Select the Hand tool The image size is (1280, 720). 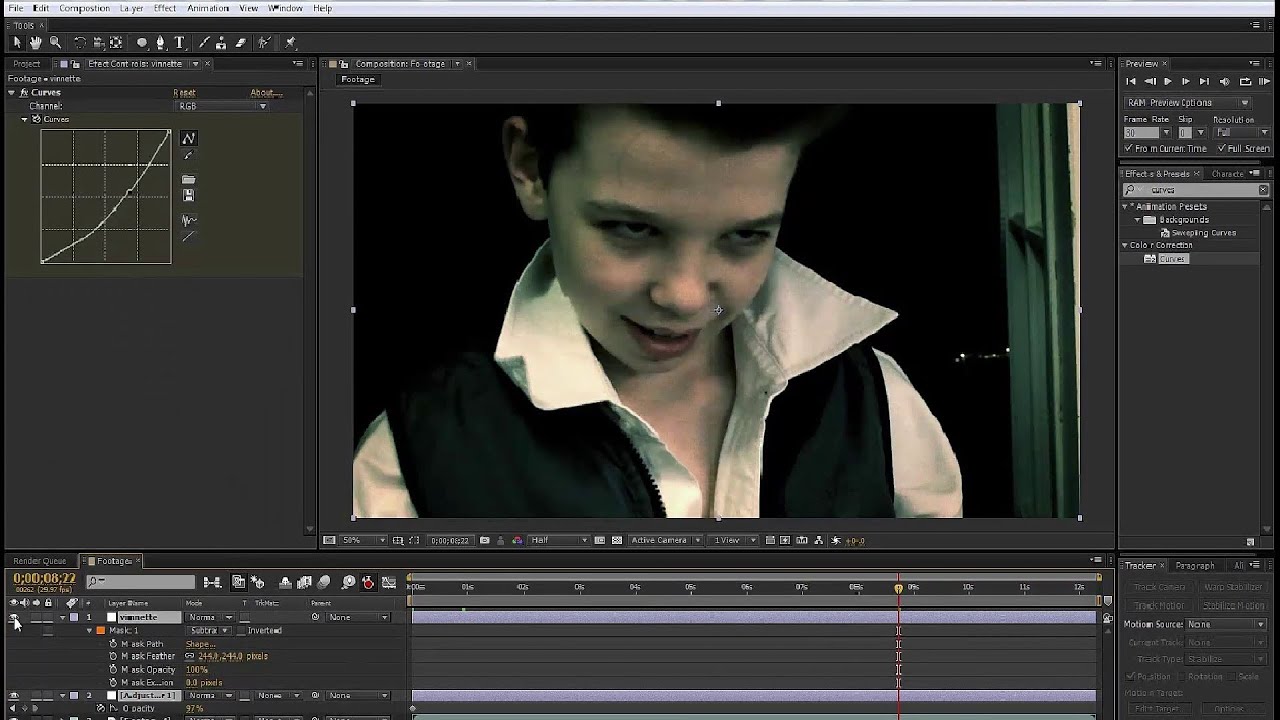35,42
